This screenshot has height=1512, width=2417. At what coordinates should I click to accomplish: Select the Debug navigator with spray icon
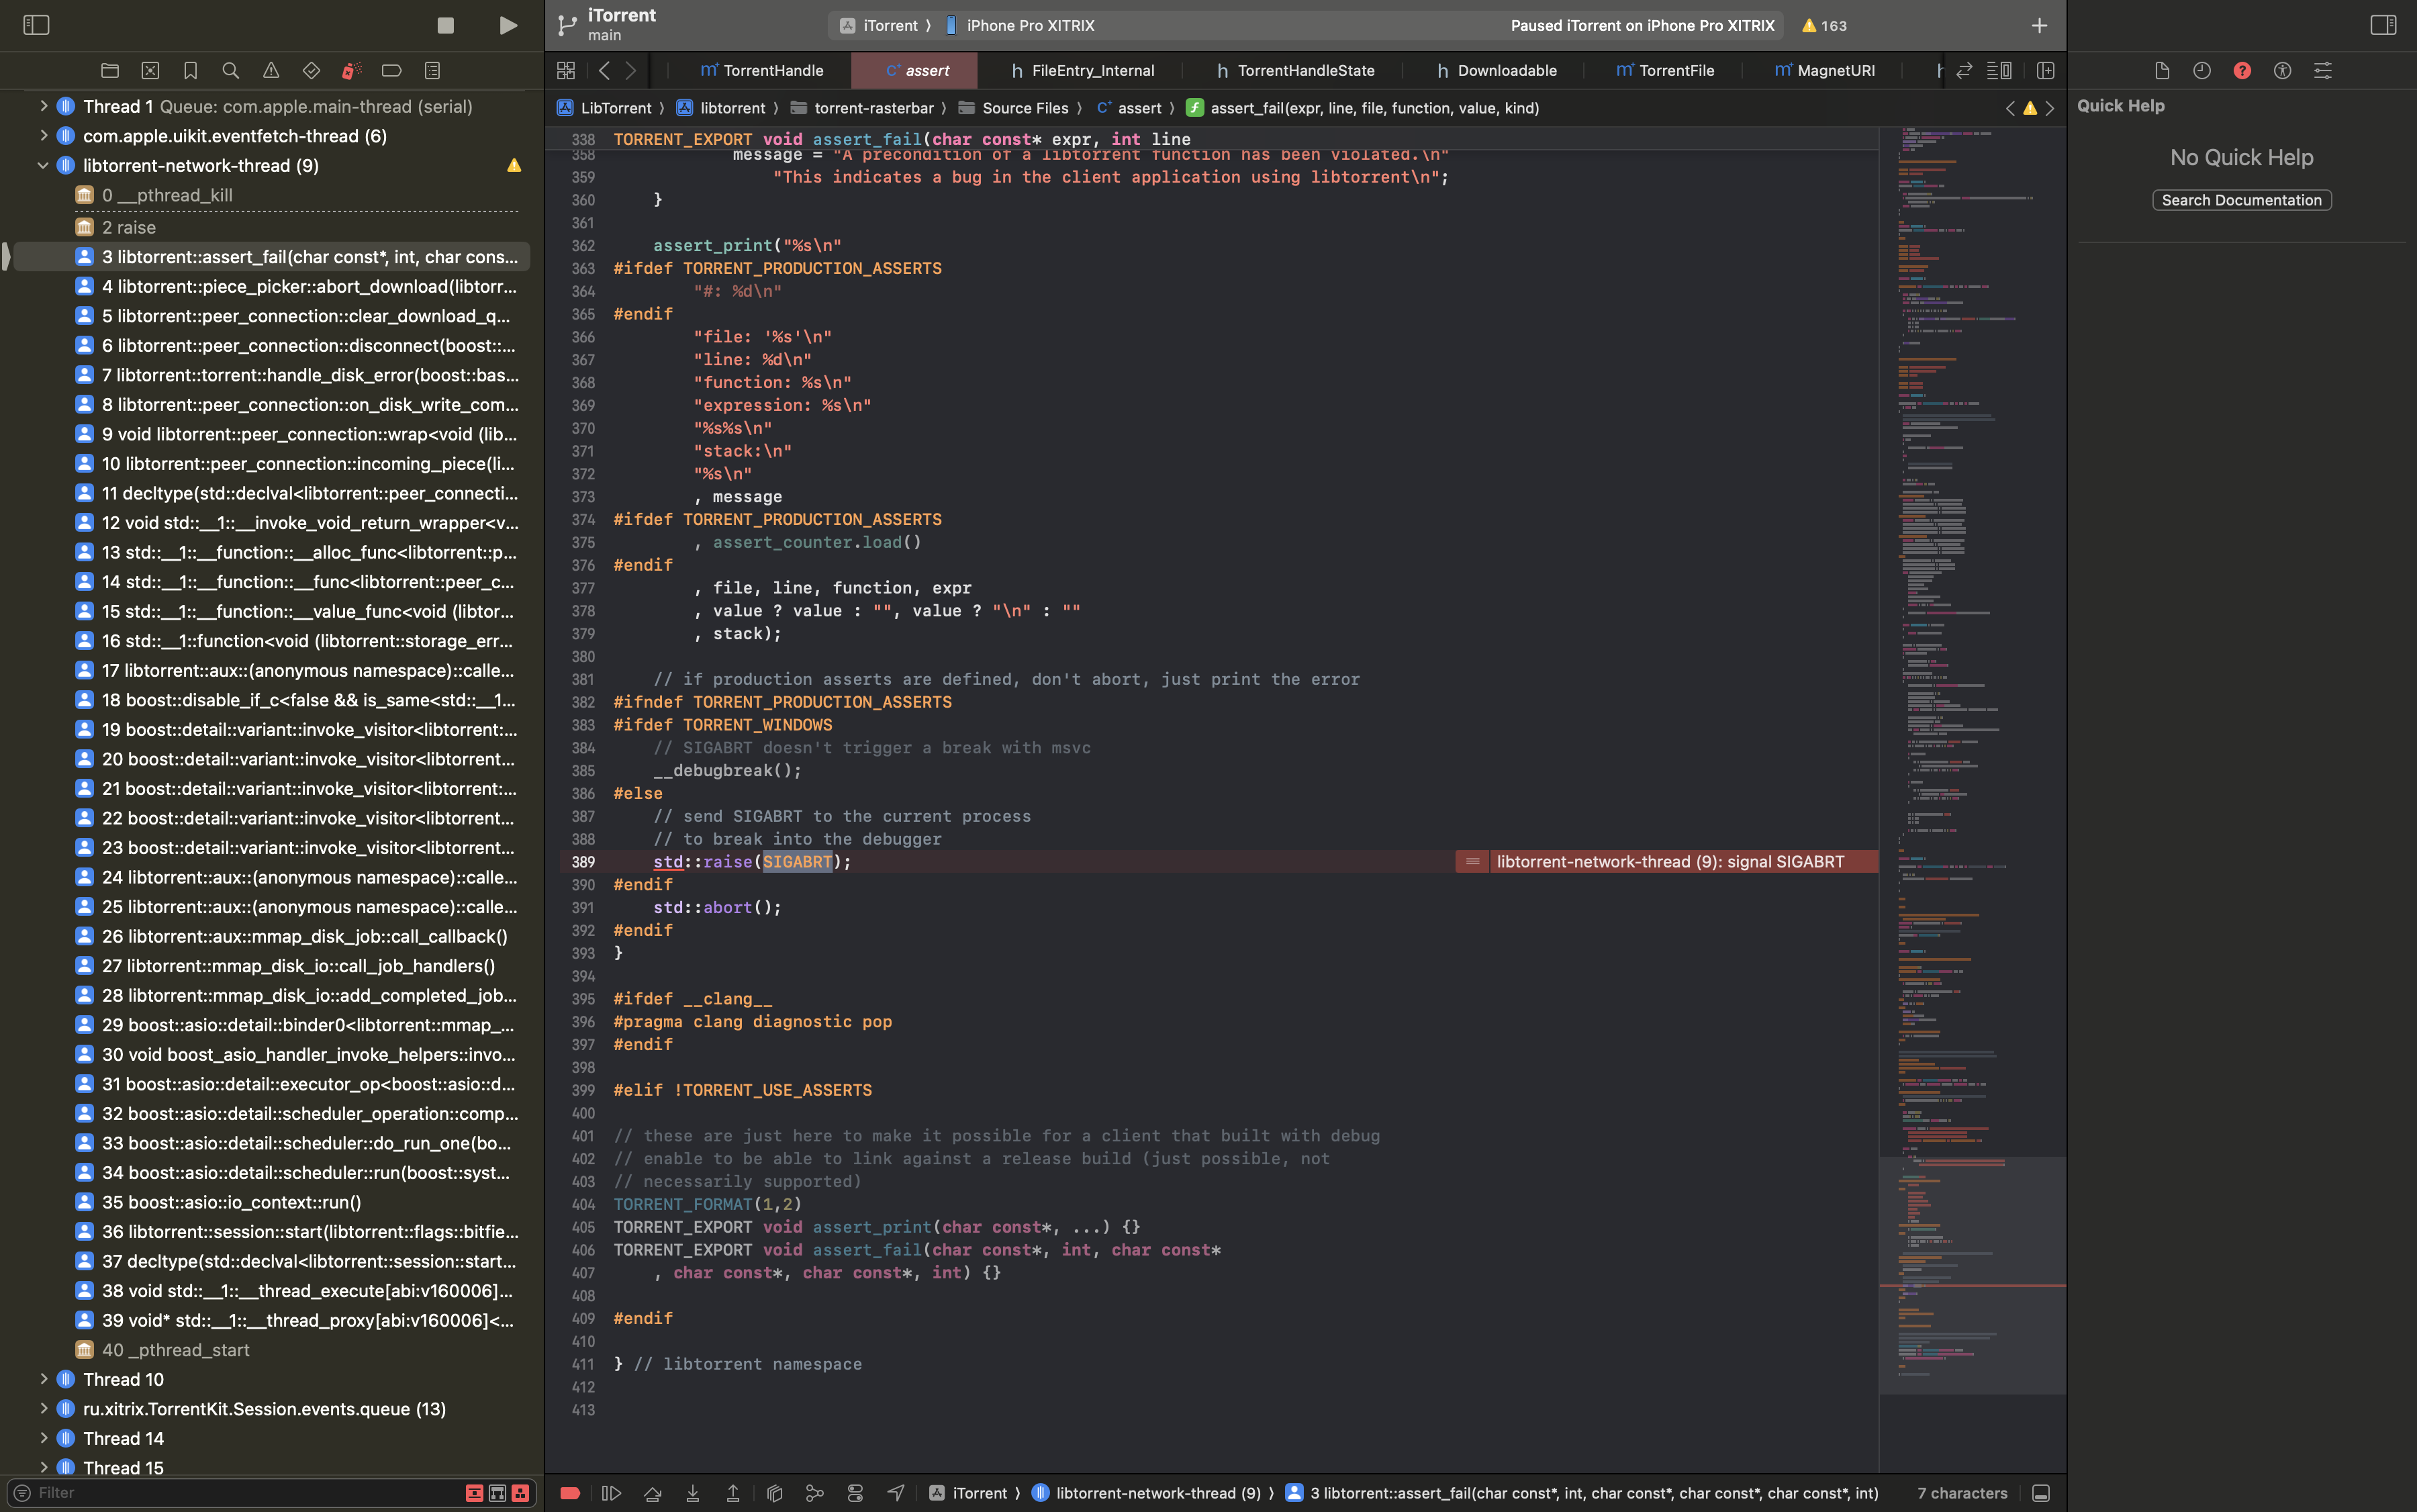tap(351, 70)
